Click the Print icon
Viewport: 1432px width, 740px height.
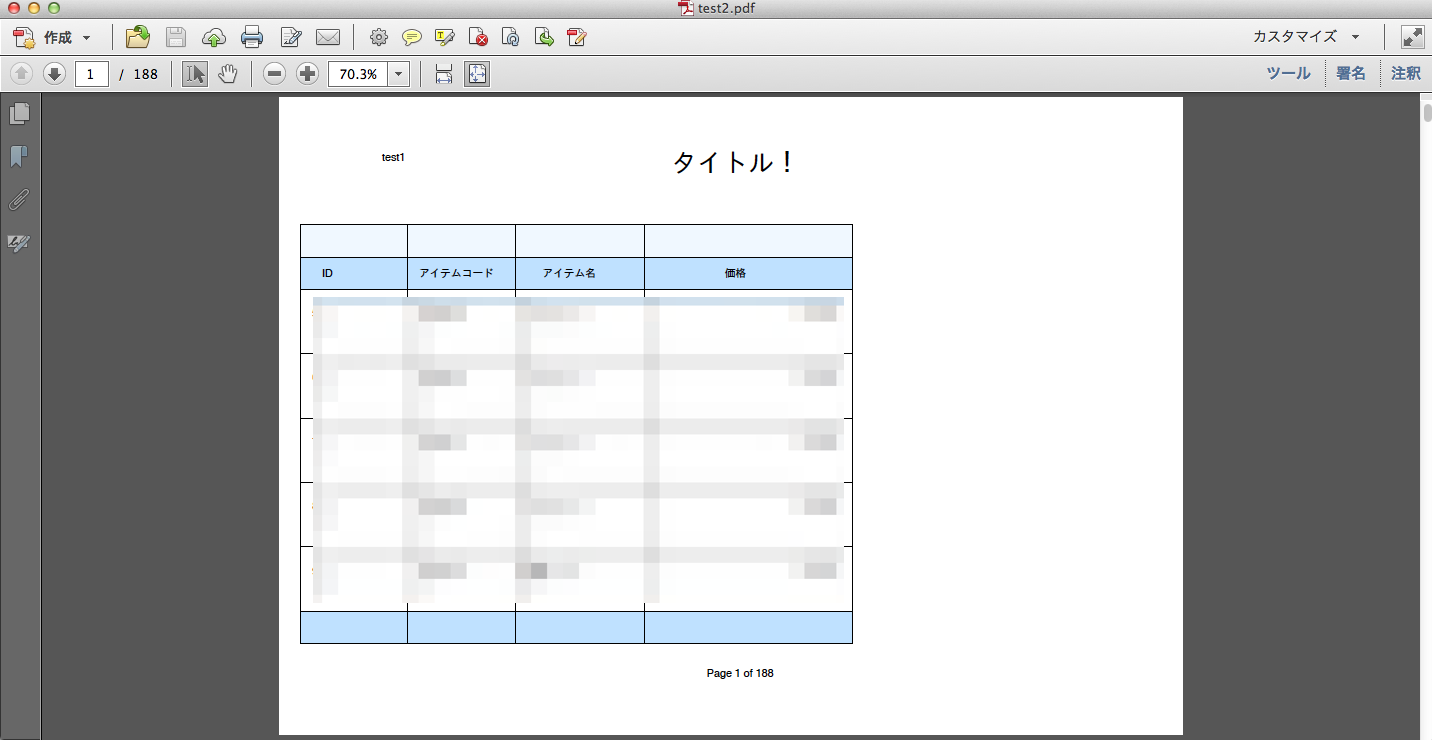pyautogui.click(x=252, y=38)
